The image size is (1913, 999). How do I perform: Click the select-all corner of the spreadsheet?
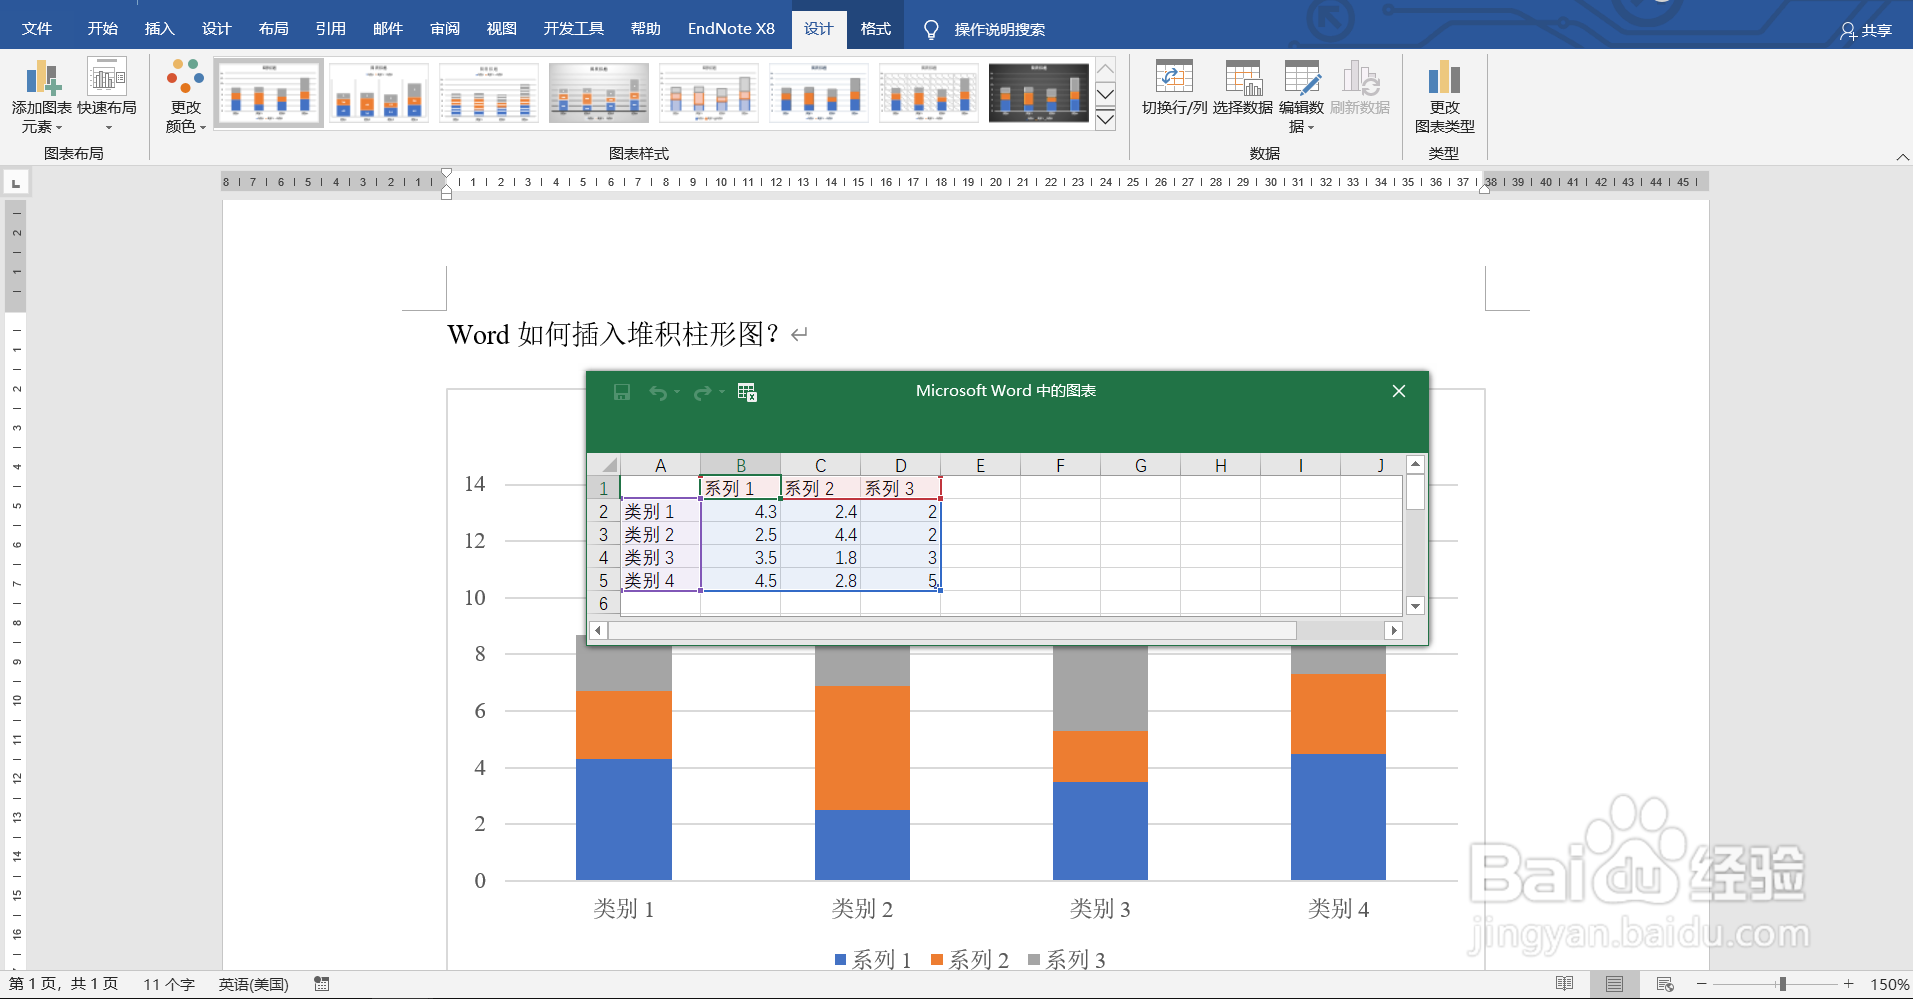click(604, 465)
